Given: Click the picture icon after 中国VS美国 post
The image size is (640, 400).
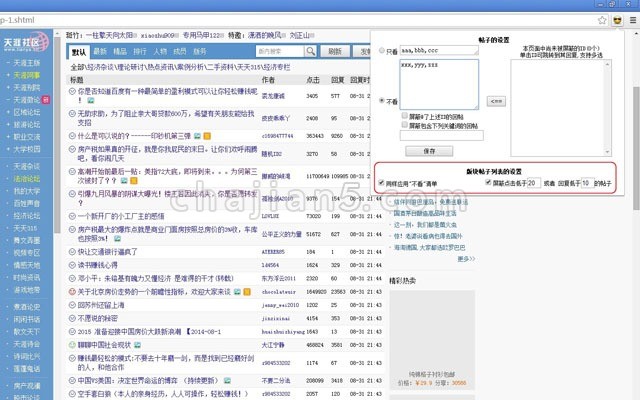Looking at the screenshot, I should (227, 381).
